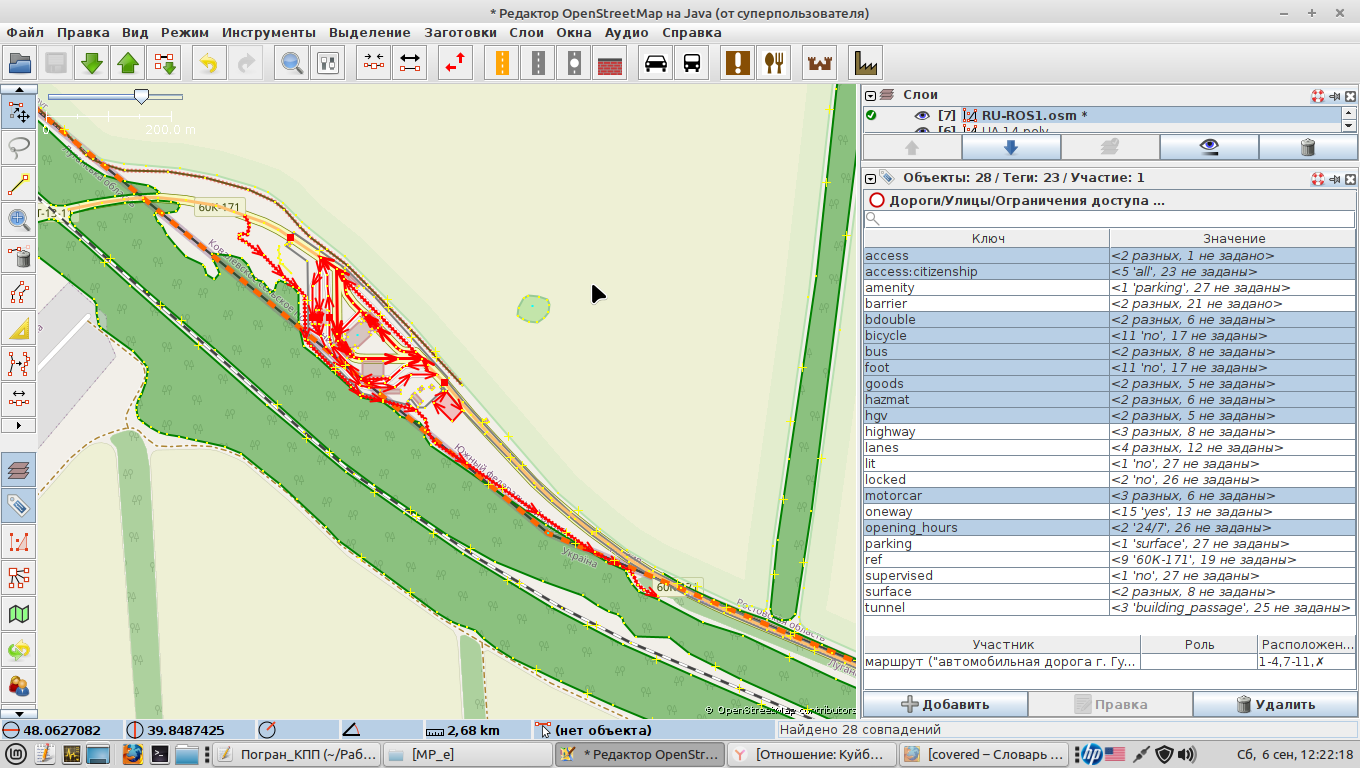Image resolution: width=1360 pixels, height=768 pixels.
Task: Click the Удалить button
Action: coord(1275,704)
